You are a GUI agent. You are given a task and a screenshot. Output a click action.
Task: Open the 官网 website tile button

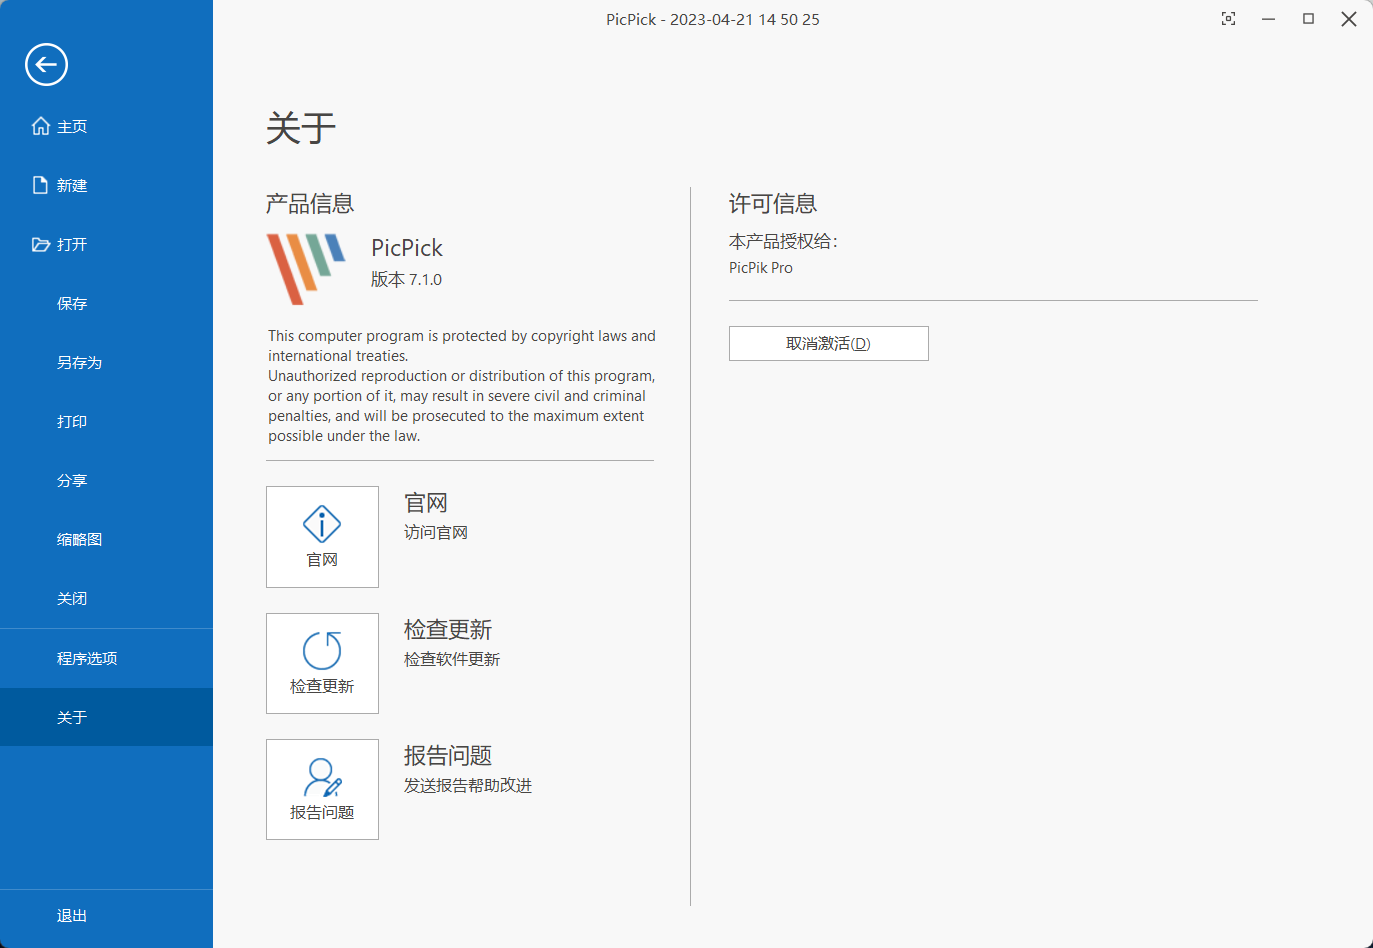(322, 537)
